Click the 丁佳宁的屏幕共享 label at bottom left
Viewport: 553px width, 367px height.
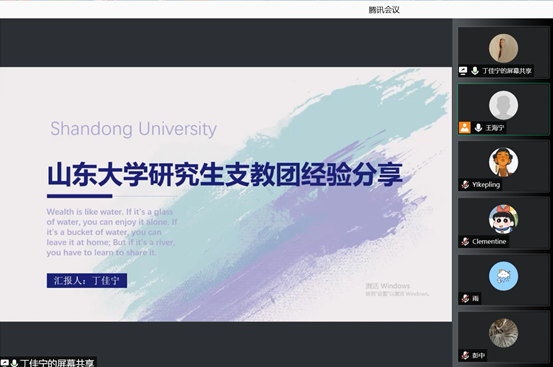tap(56, 363)
